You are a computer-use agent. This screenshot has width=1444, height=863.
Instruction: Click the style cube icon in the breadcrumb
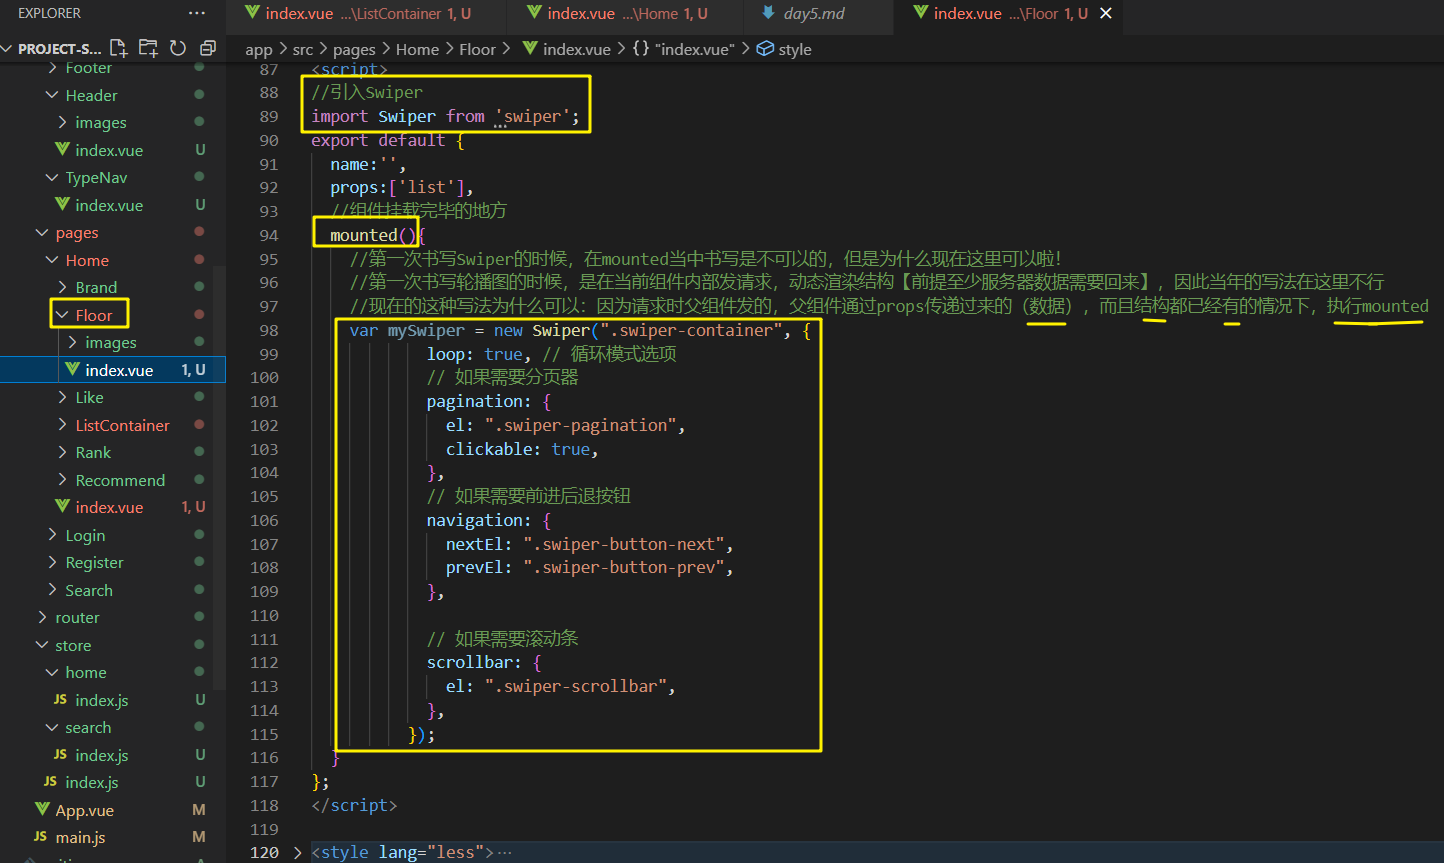click(x=765, y=48)
